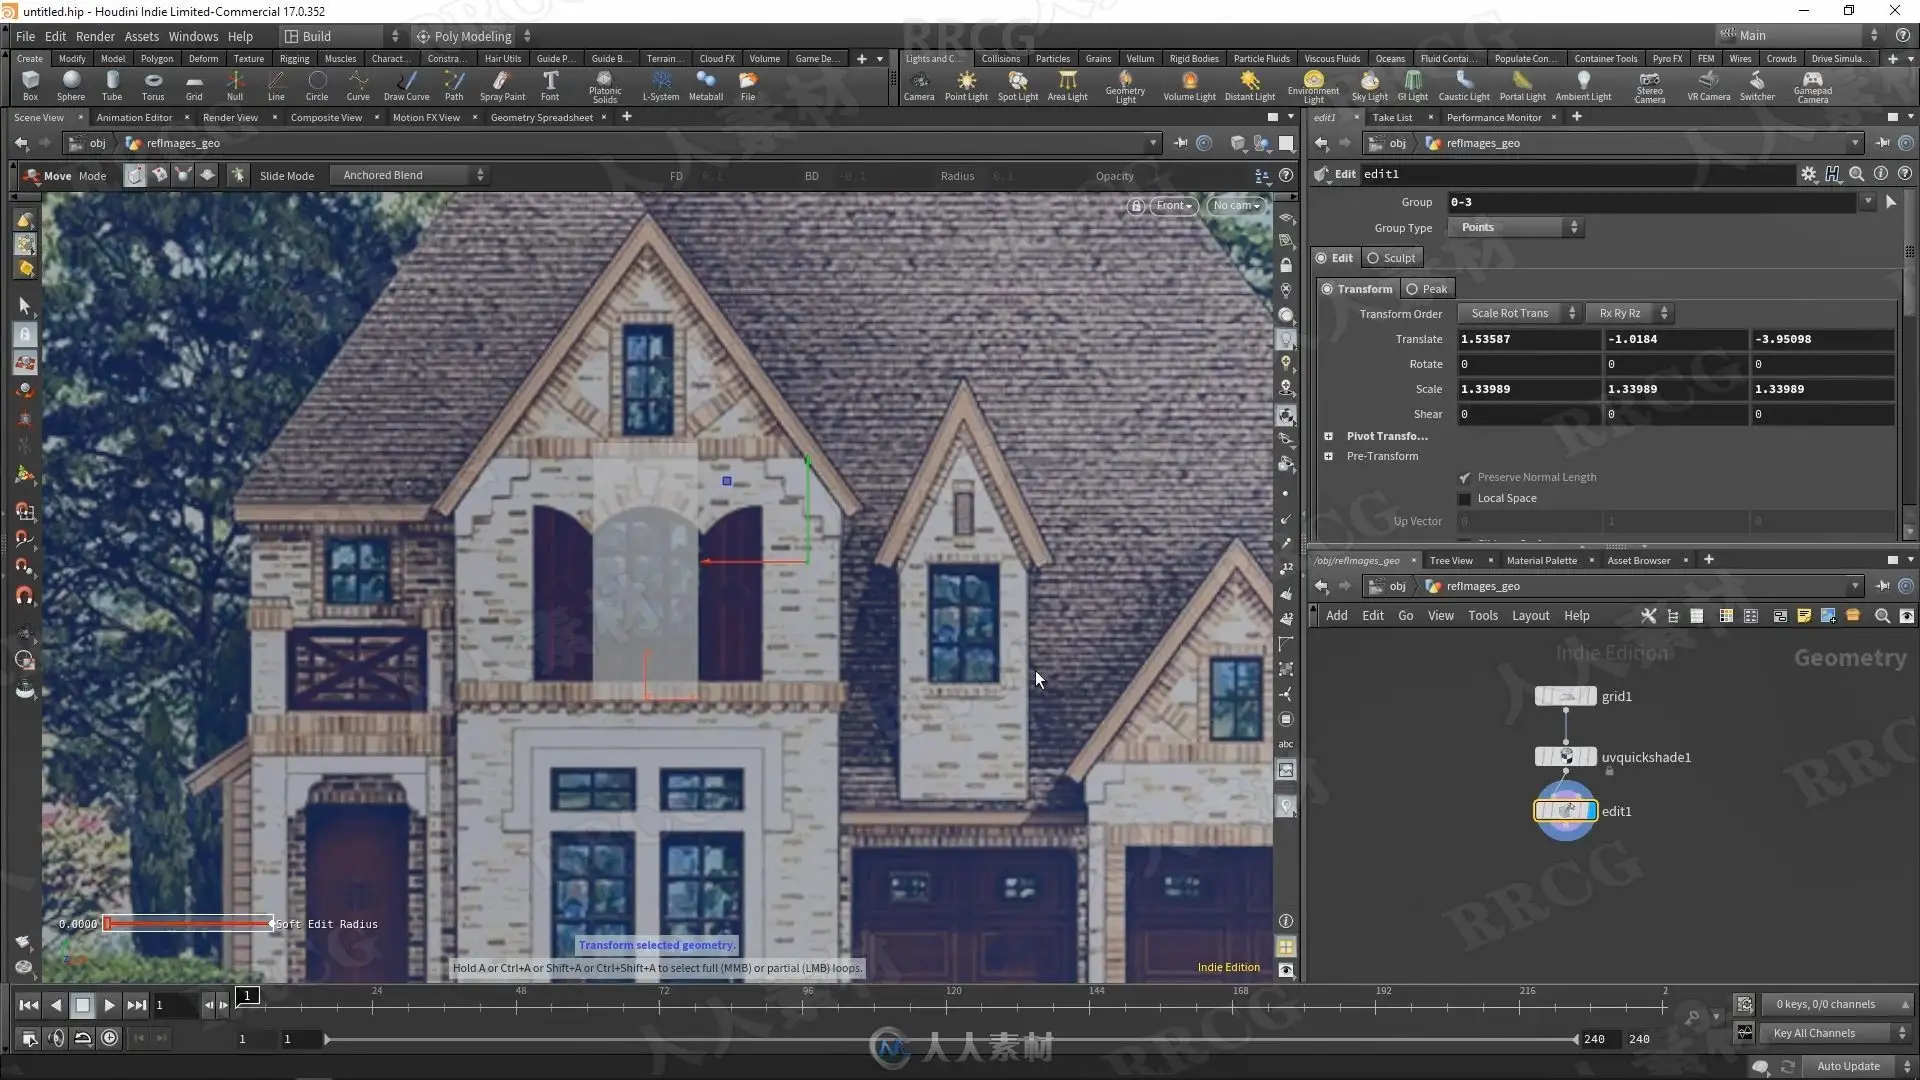Click the Soft Edit Radius slider

pos(188,924)
